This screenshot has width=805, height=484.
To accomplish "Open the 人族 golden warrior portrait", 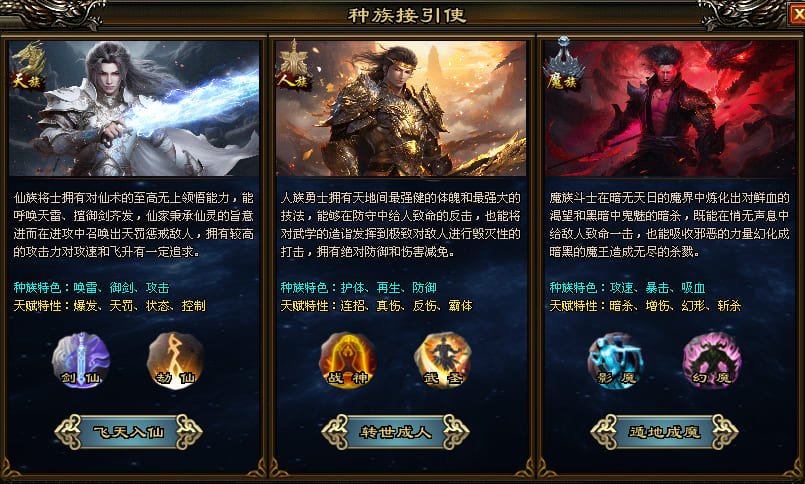I will [x=401, y=108].
